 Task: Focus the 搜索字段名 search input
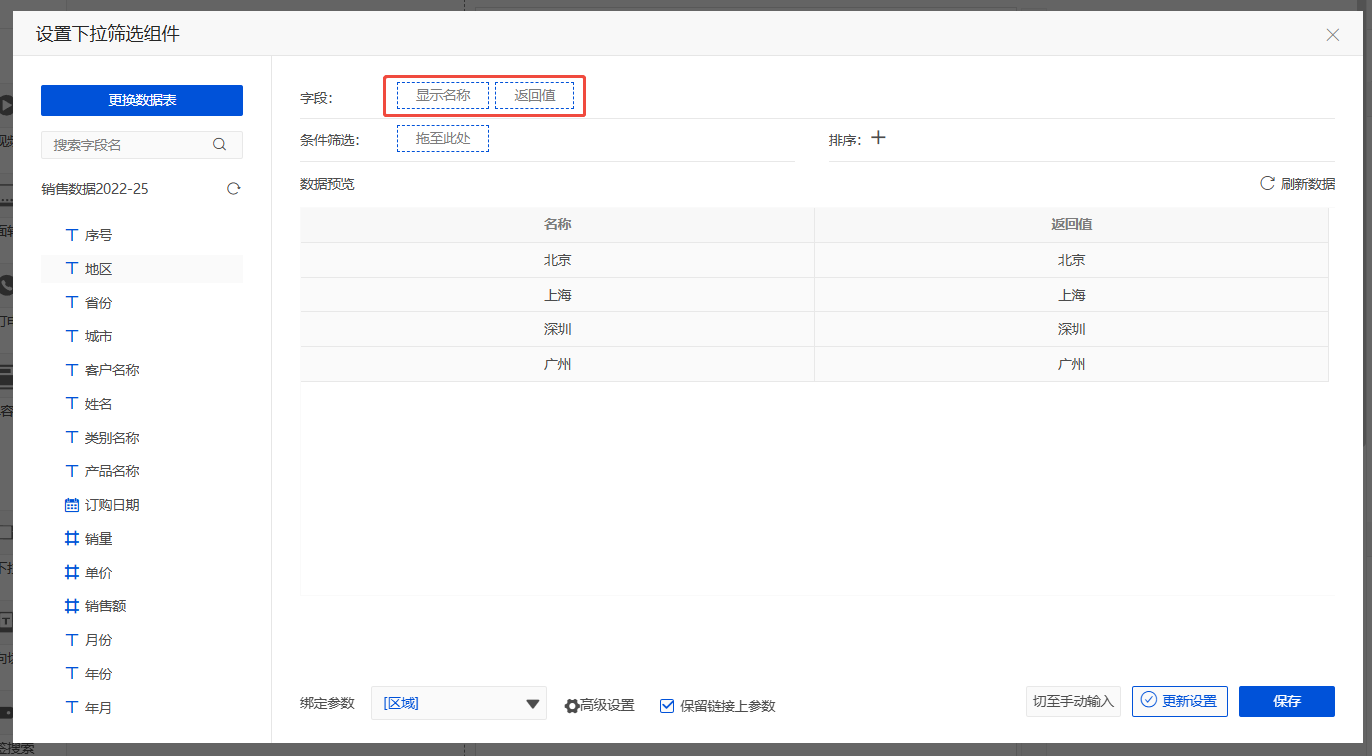(128, 145)
